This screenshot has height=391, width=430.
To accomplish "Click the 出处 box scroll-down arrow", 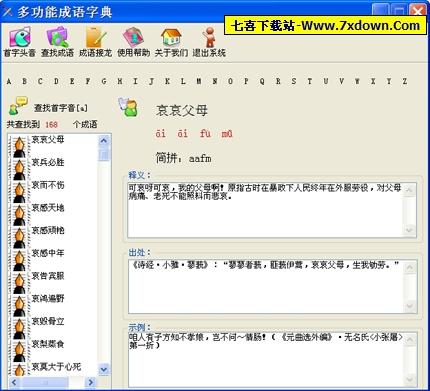I will (410, 306).
